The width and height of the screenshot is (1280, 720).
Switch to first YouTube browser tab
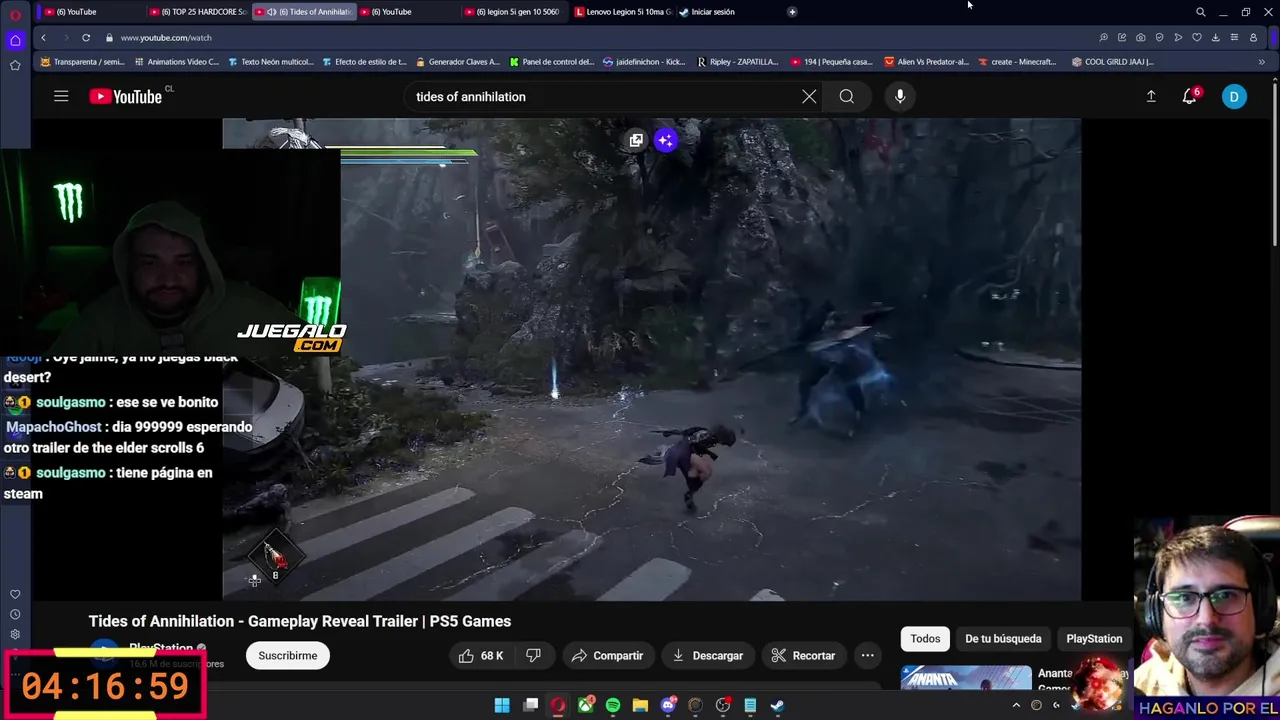pyautogui.click(x=90, y=12)
